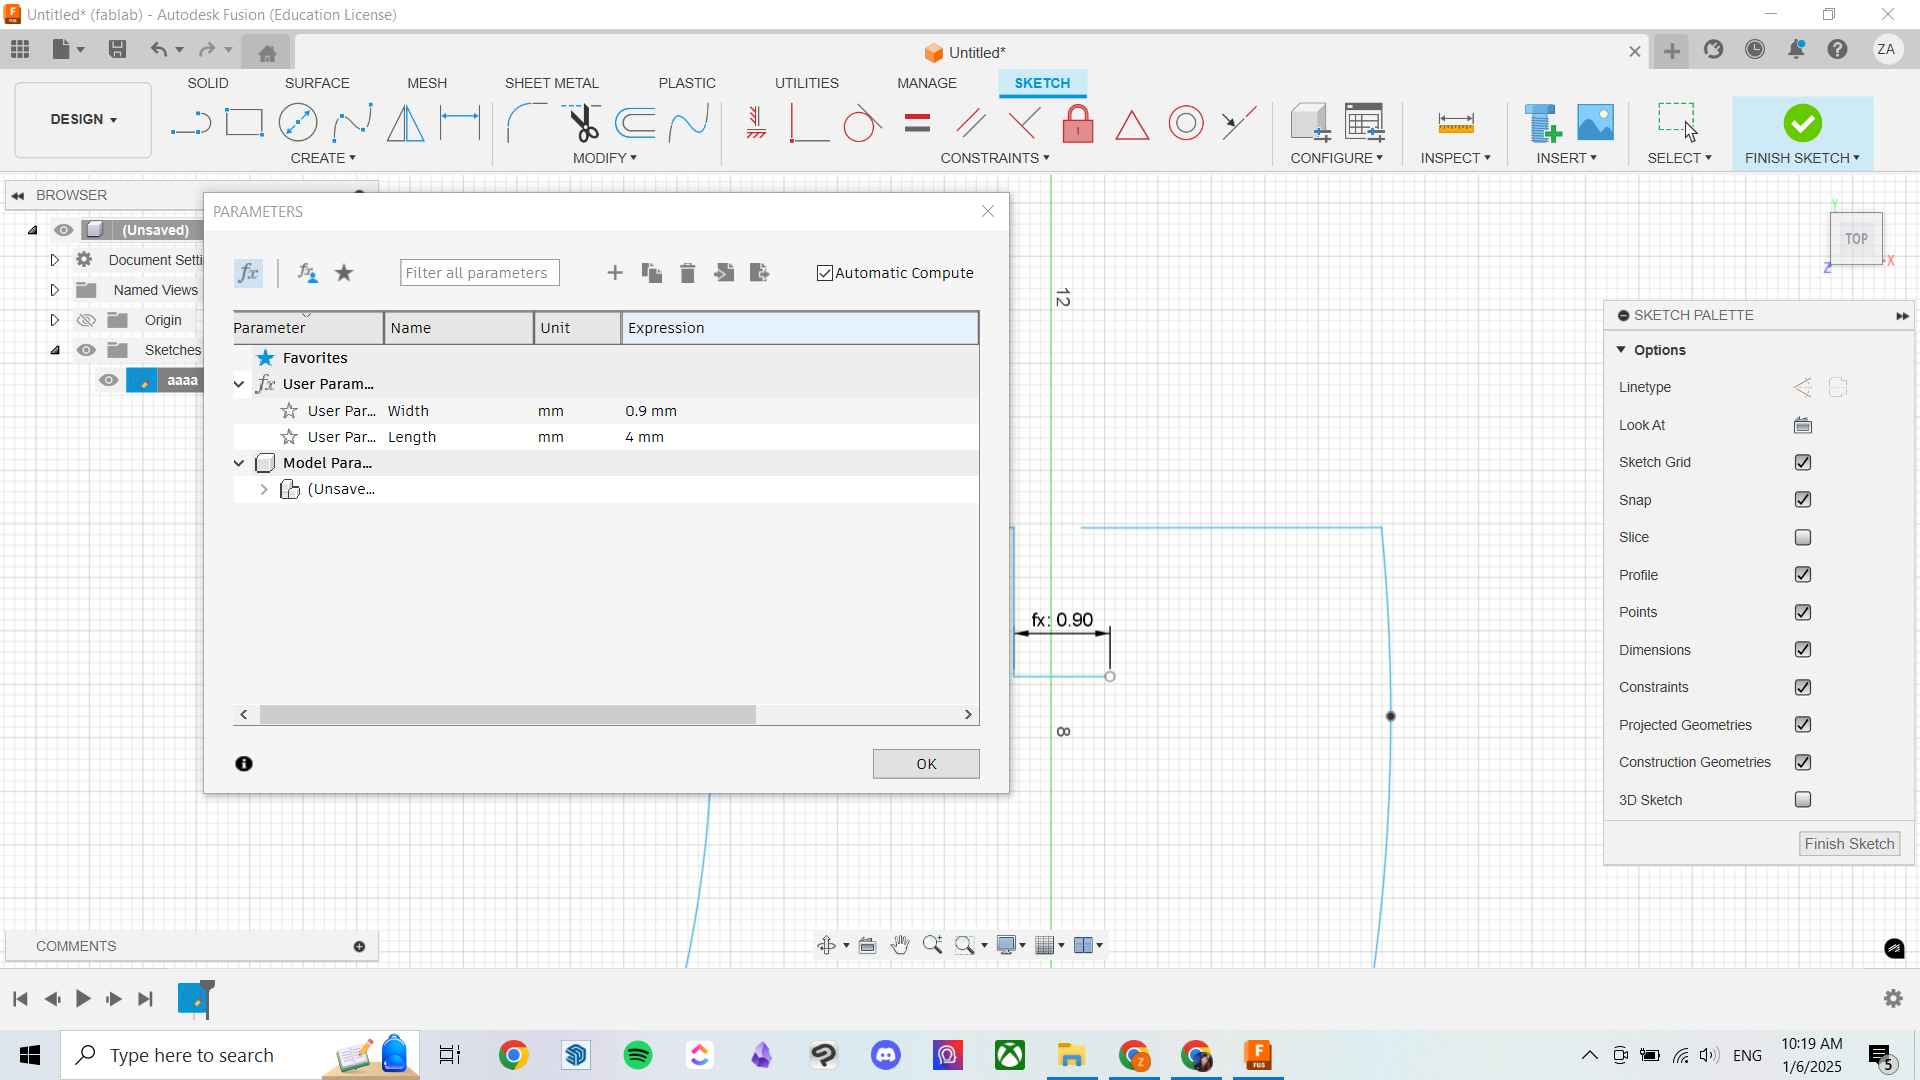Select the Mirror sketch tool icon
This screenshot has width=1920, height=1080.
[406, 123]
